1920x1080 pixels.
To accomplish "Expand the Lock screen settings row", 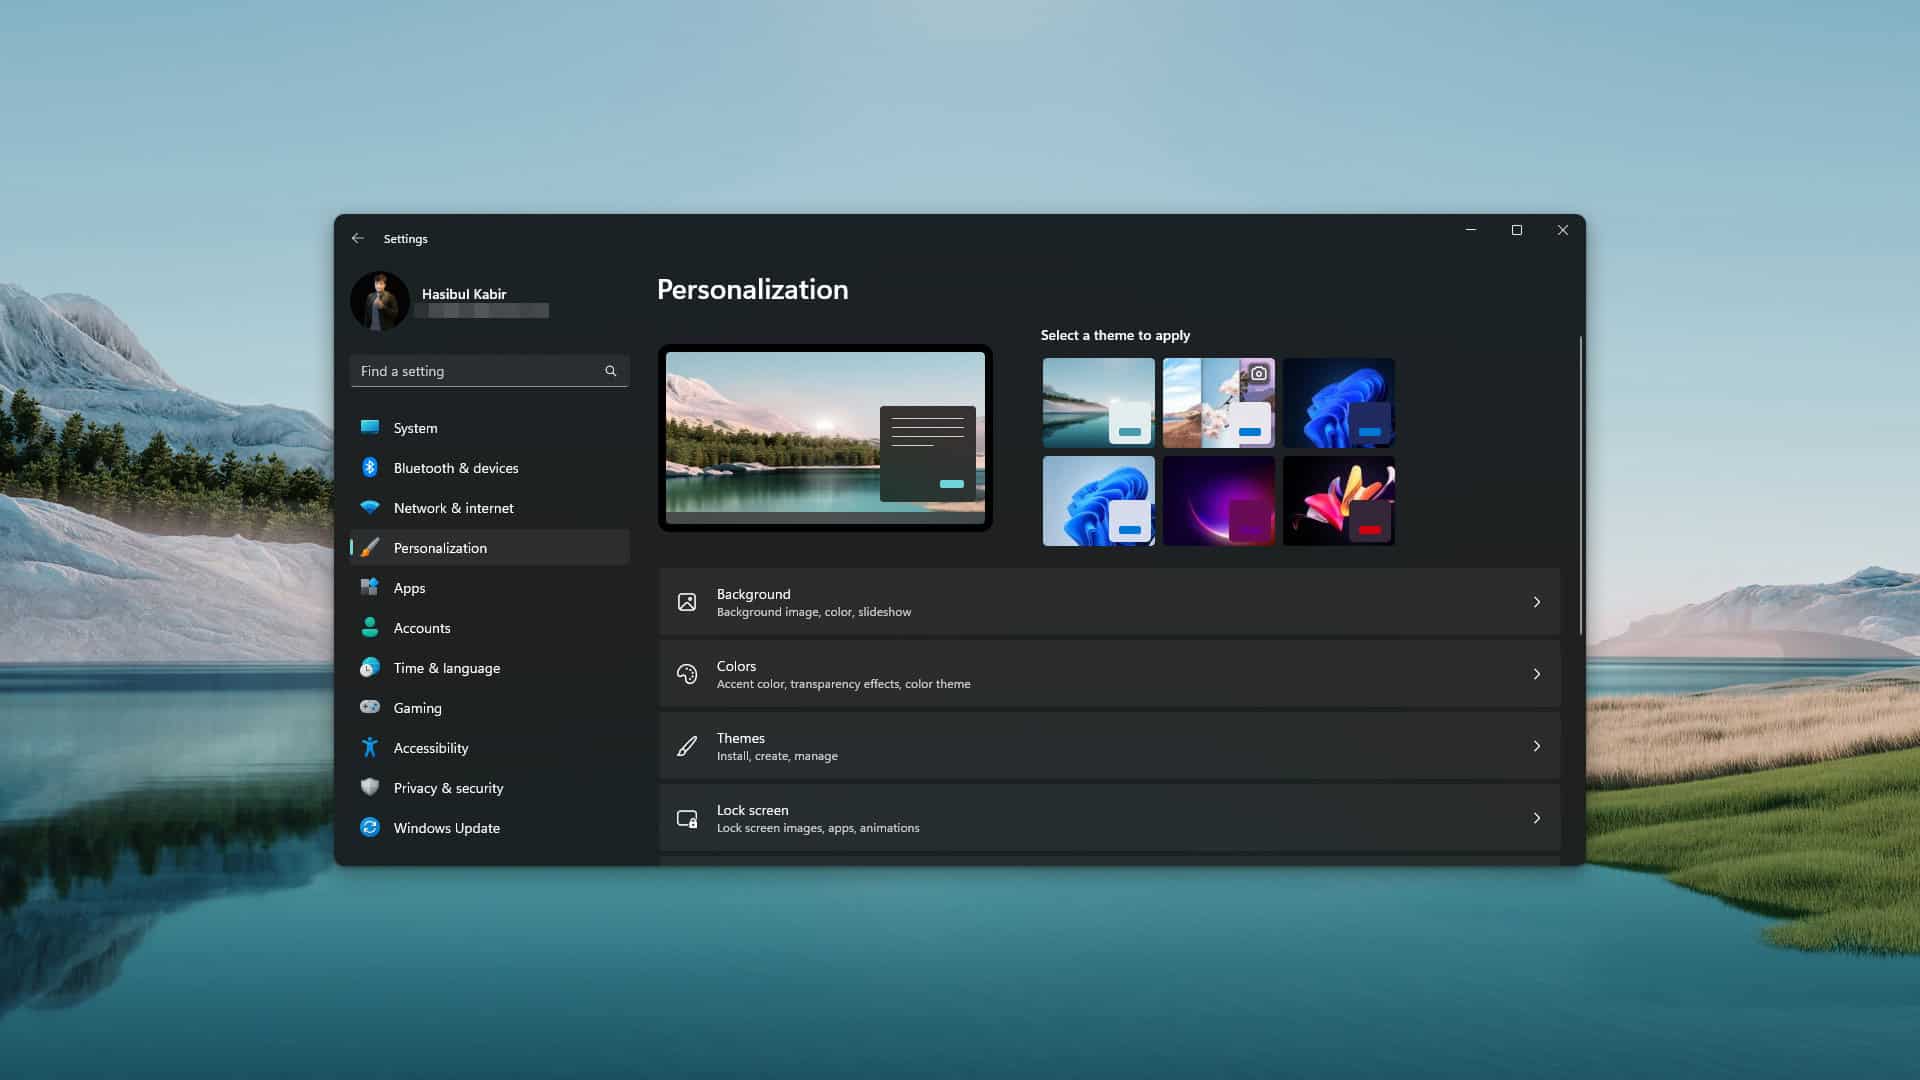I will tap(1110, 817).
